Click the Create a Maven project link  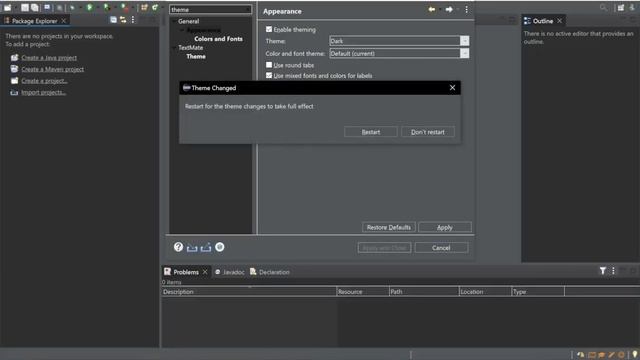click(x=53, y=69)
